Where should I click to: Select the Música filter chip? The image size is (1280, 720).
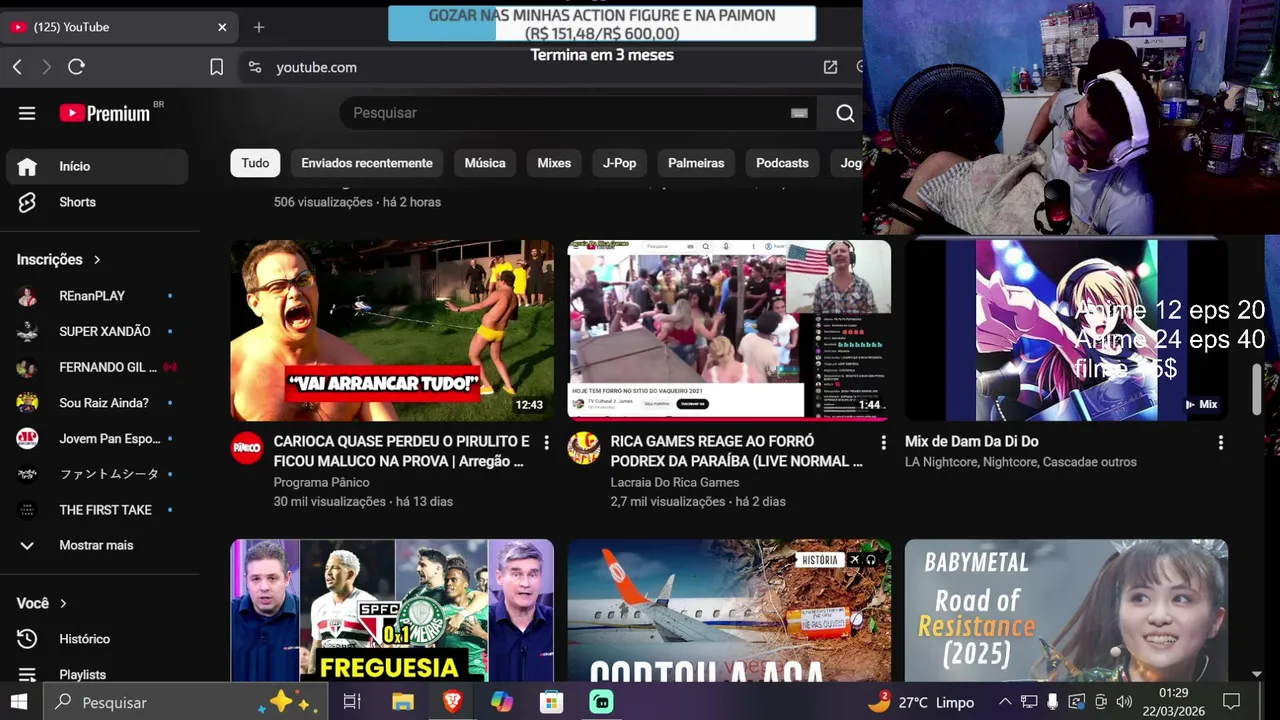point(485,163)
